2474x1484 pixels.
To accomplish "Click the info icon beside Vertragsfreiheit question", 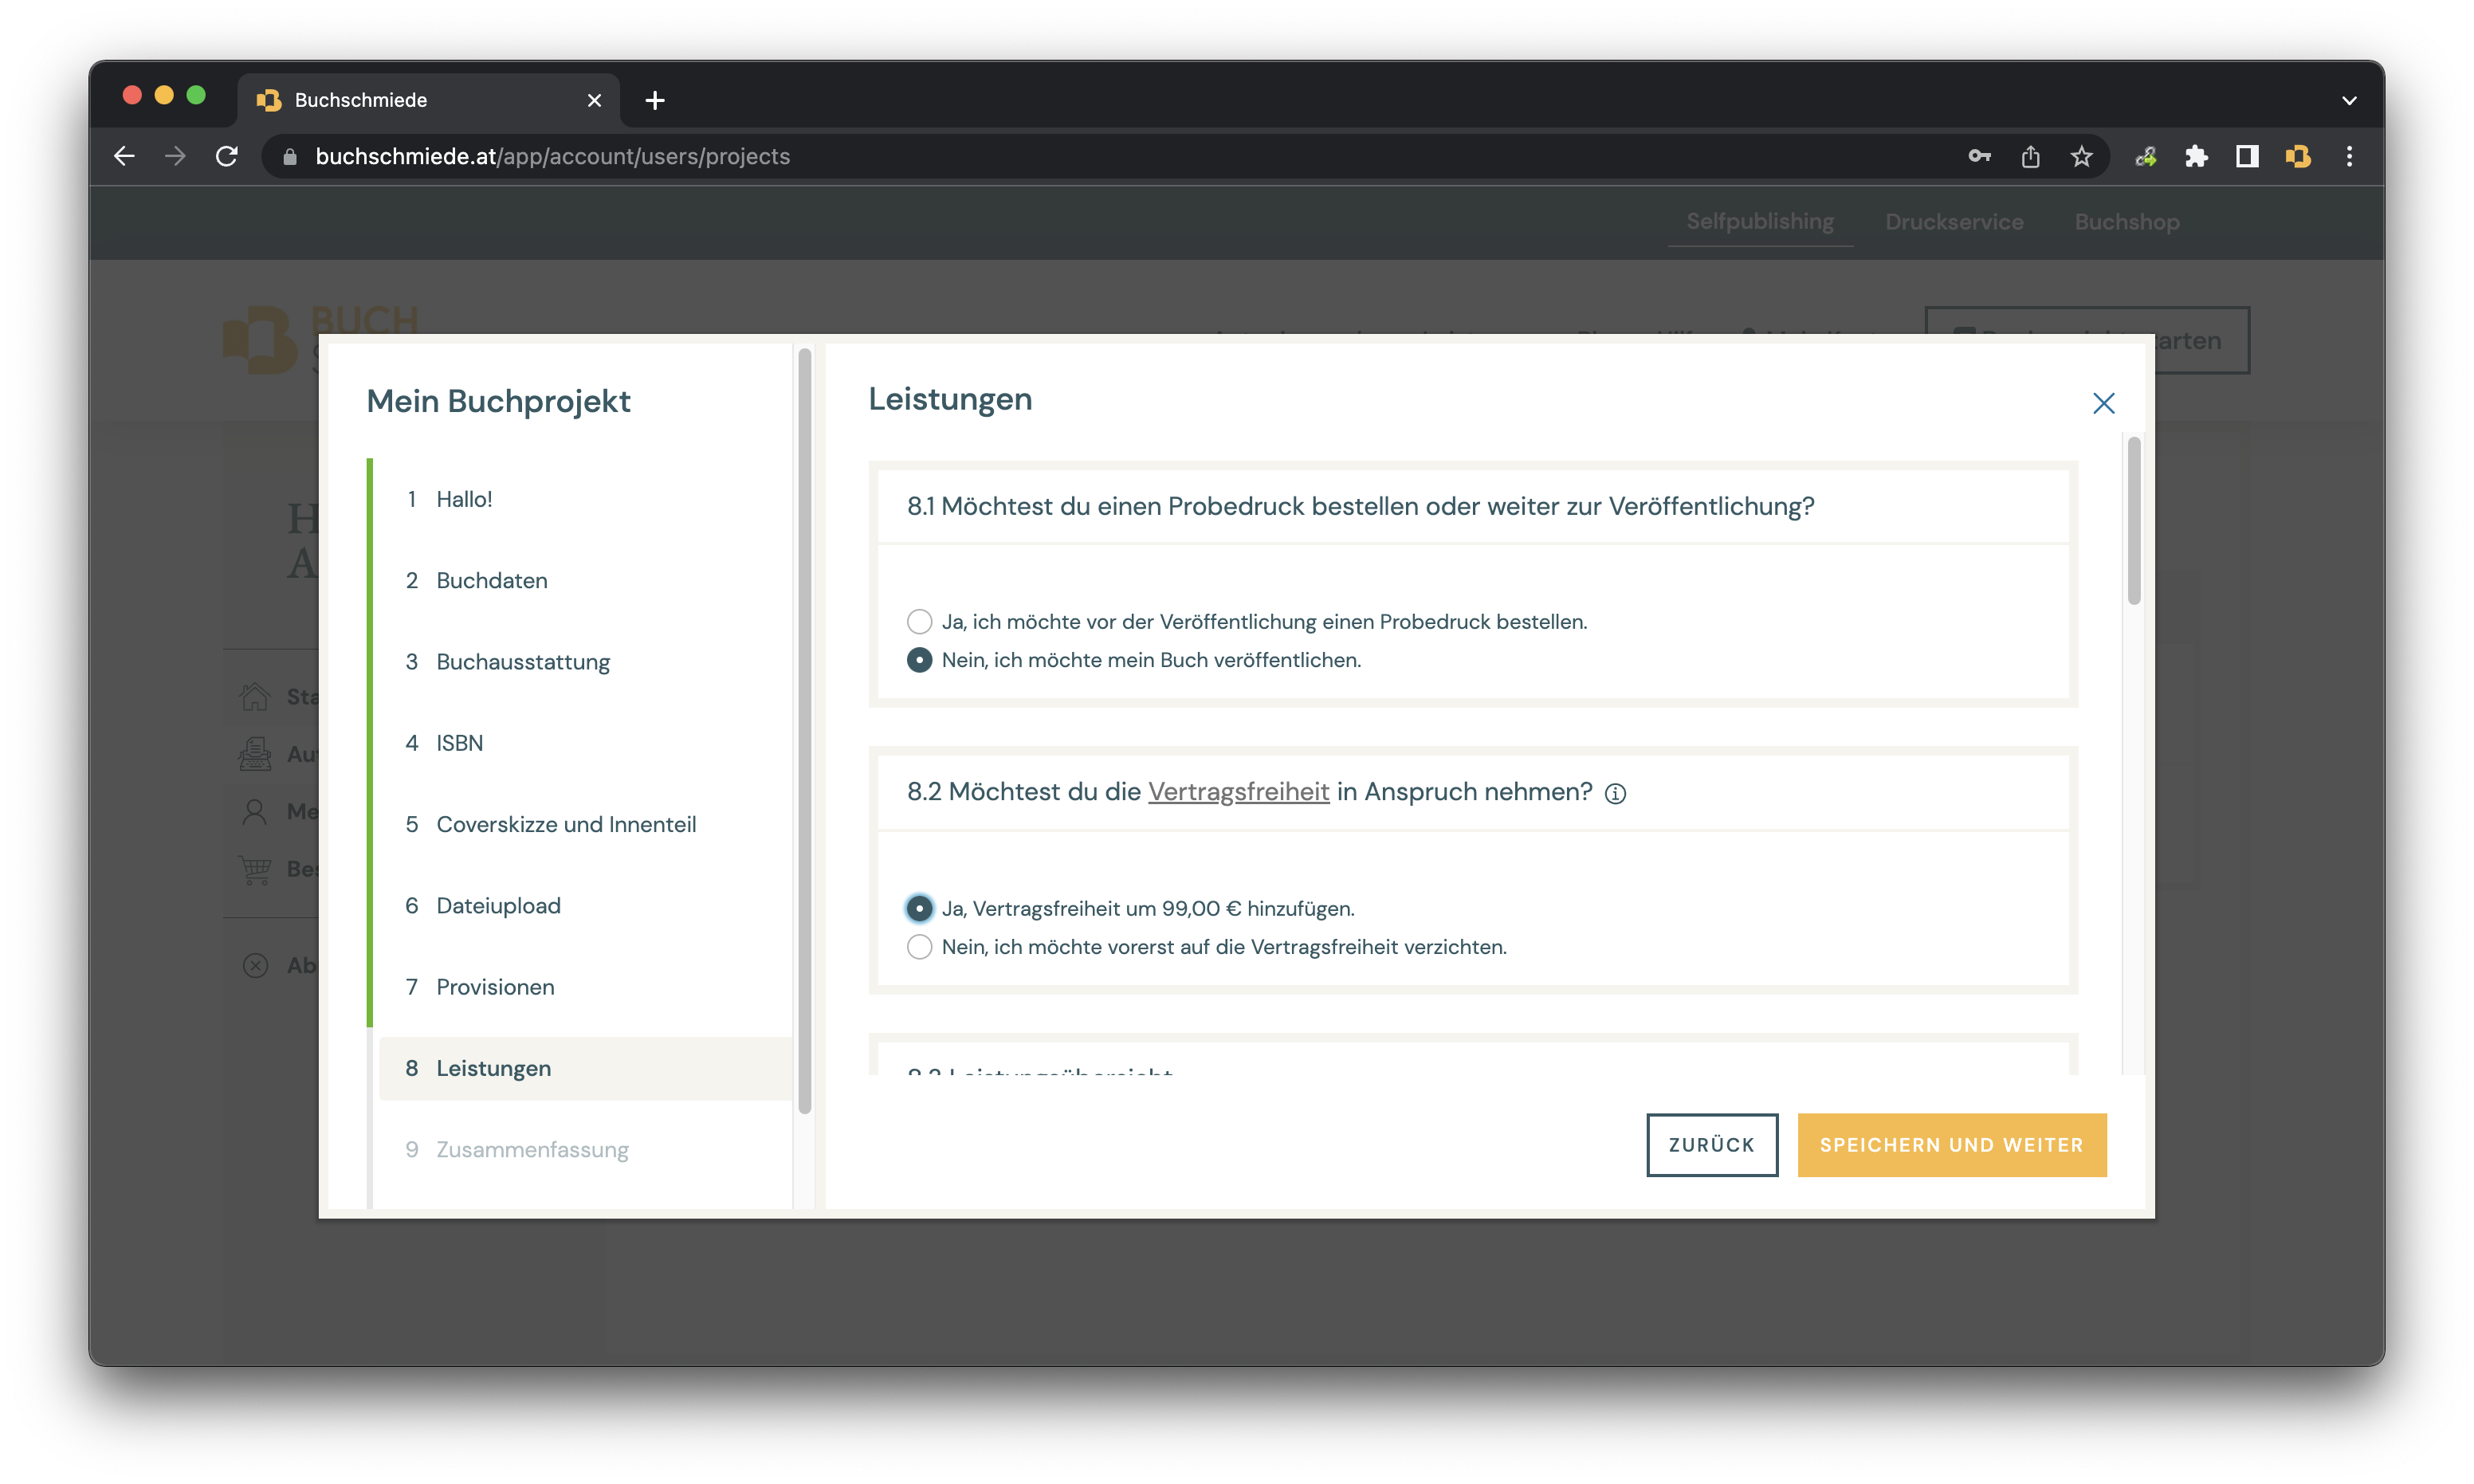I will [x=1615, y=793].
